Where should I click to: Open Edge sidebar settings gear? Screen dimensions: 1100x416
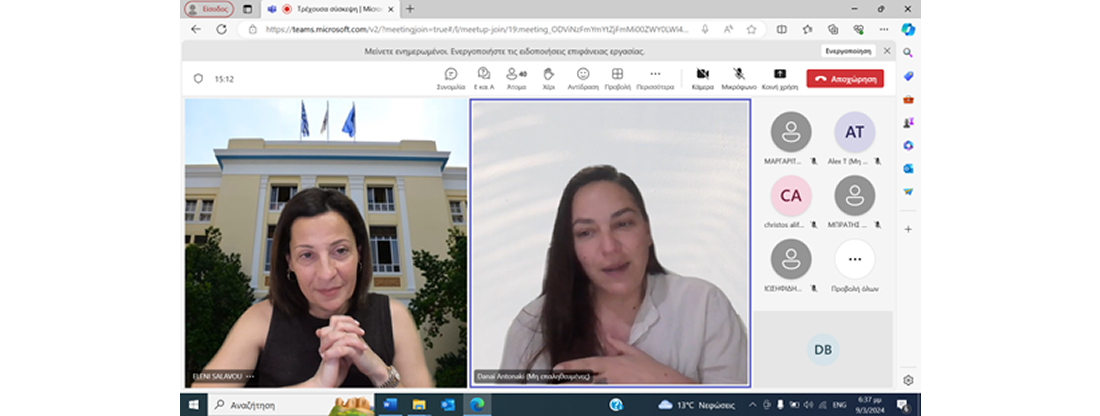pos(908,380)
